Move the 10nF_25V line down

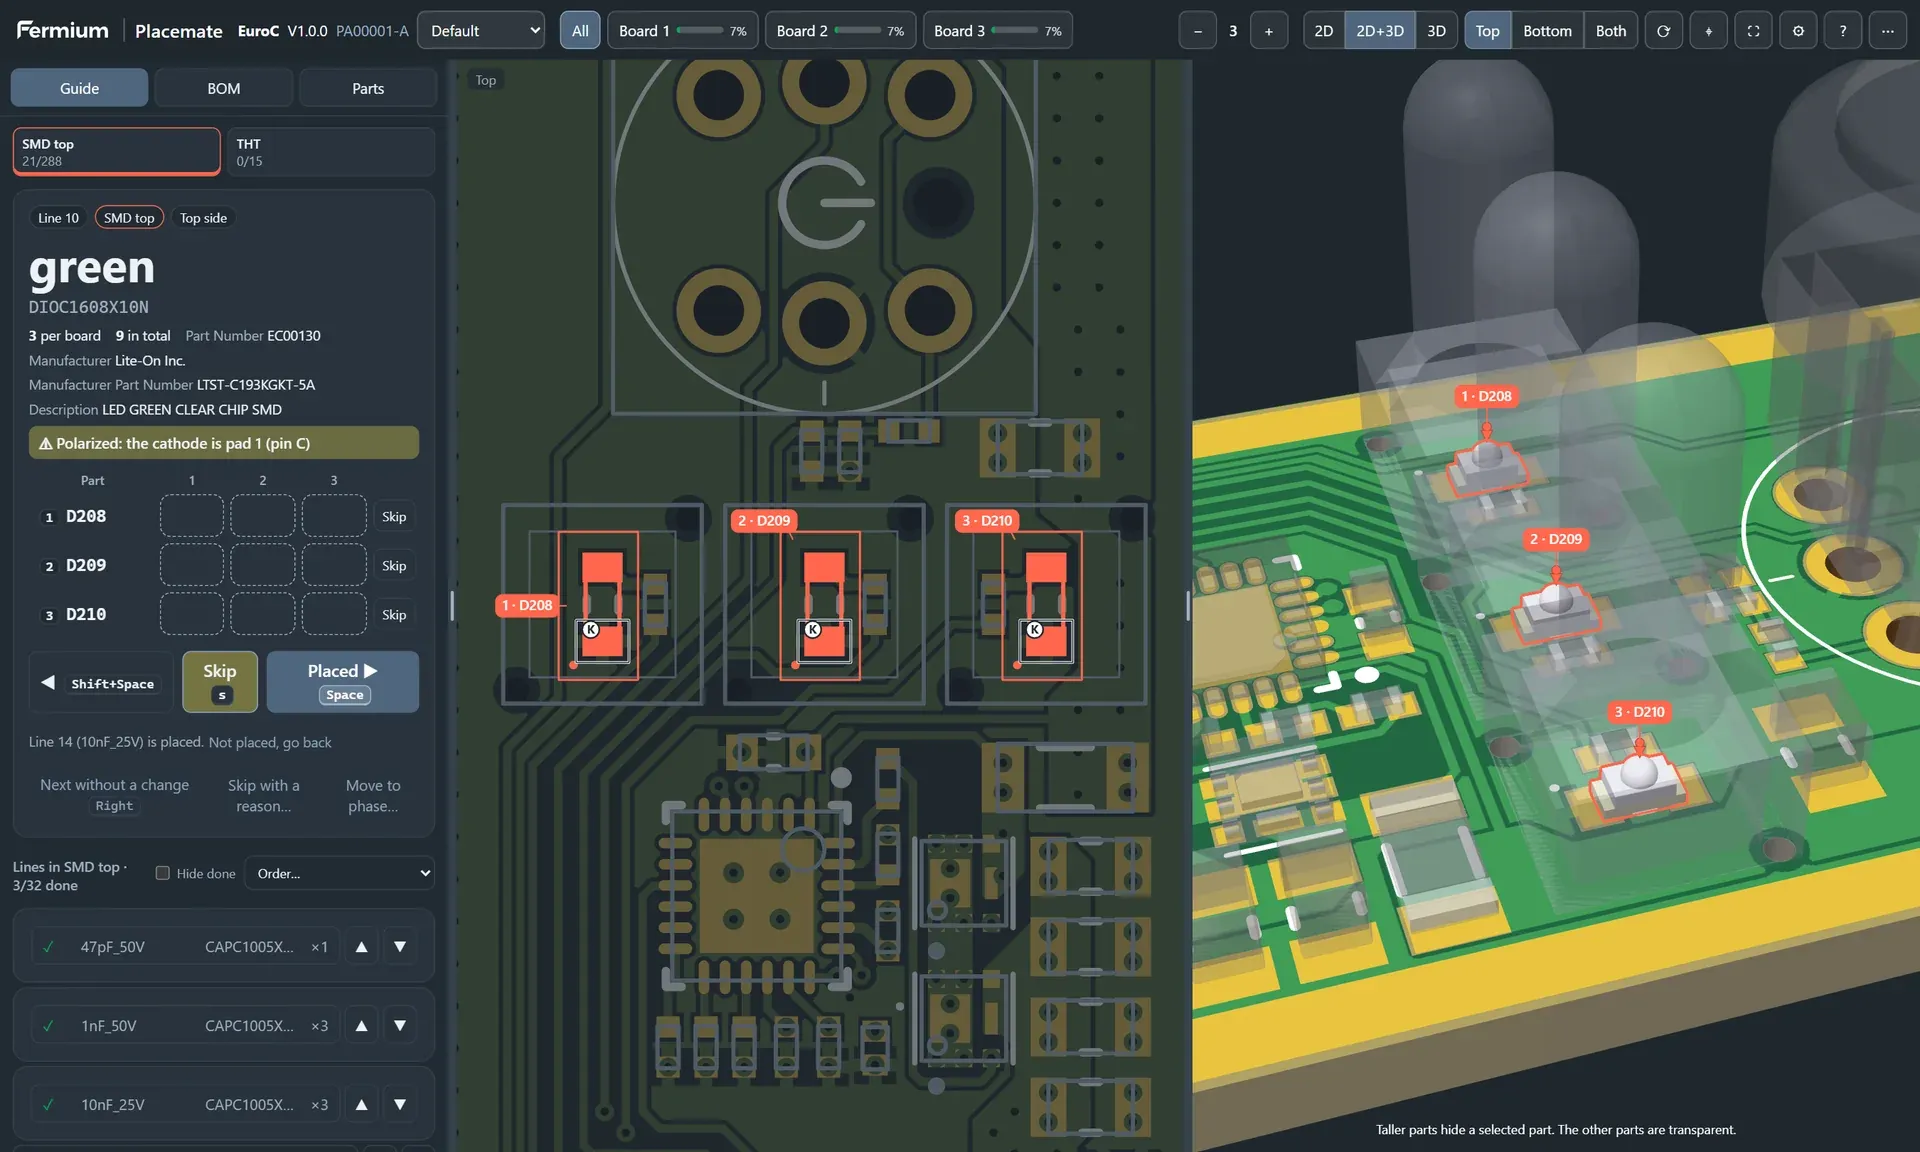click(x=400, y=1104)
